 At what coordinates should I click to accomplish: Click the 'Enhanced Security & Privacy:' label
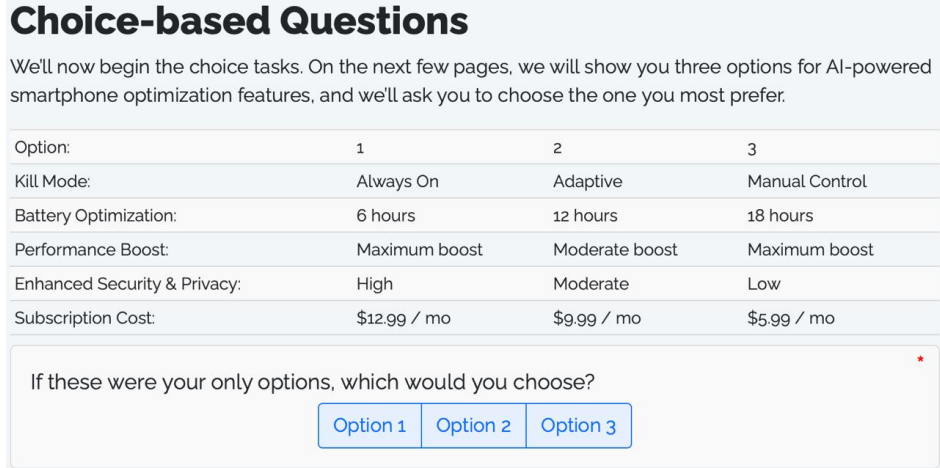point(128,284)
